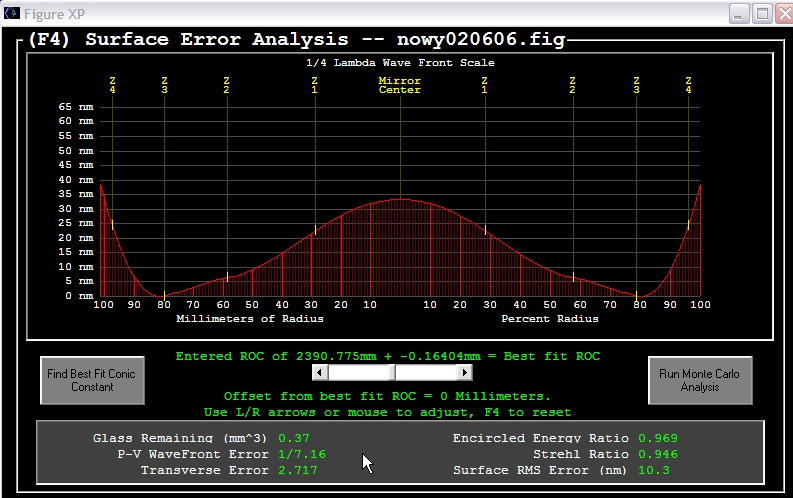Click the 1/4 Lambda Wave Front Scale title

coord(400,63)
